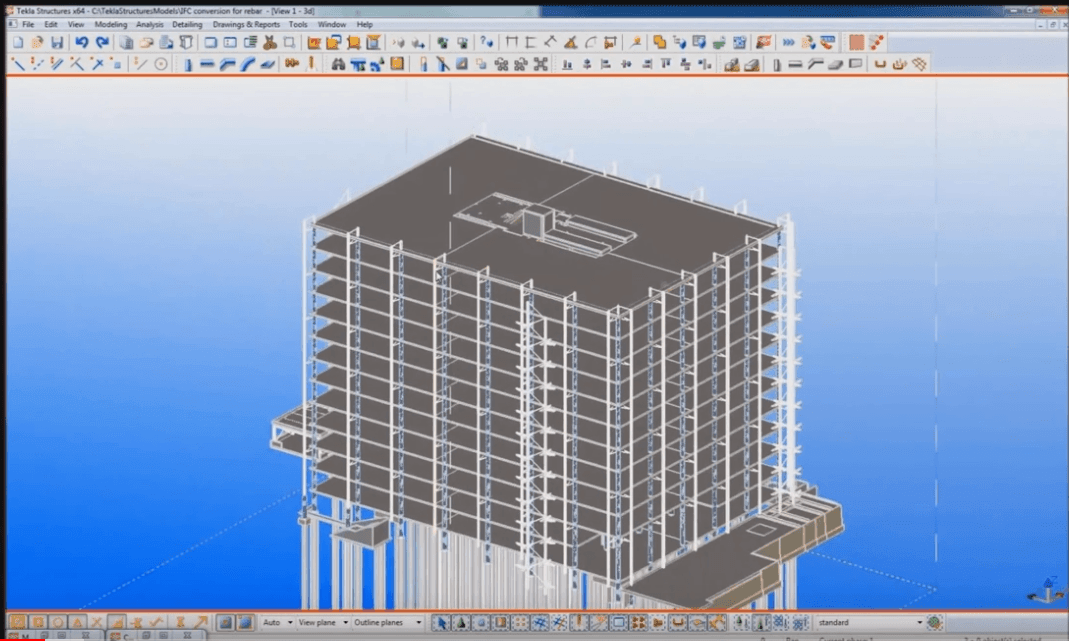This screenshot has width=1069, height=641.
Task: Redo the last undone action
Action: [102, 42]
